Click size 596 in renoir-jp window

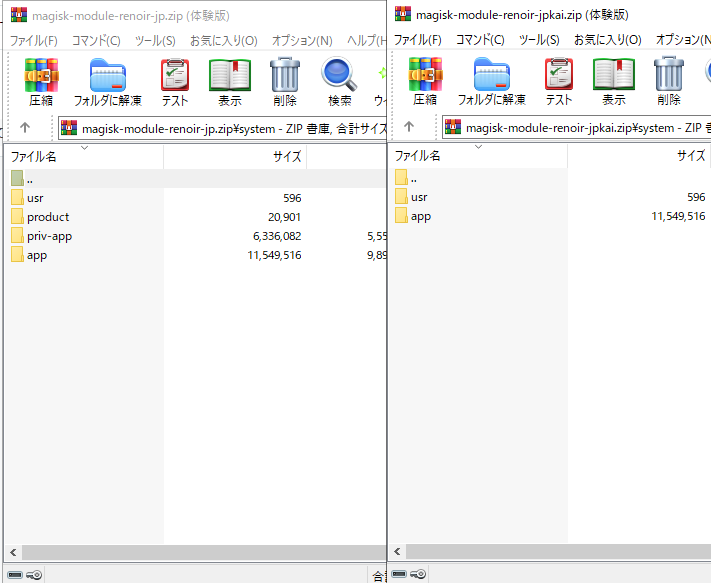[x=292, y=198]
